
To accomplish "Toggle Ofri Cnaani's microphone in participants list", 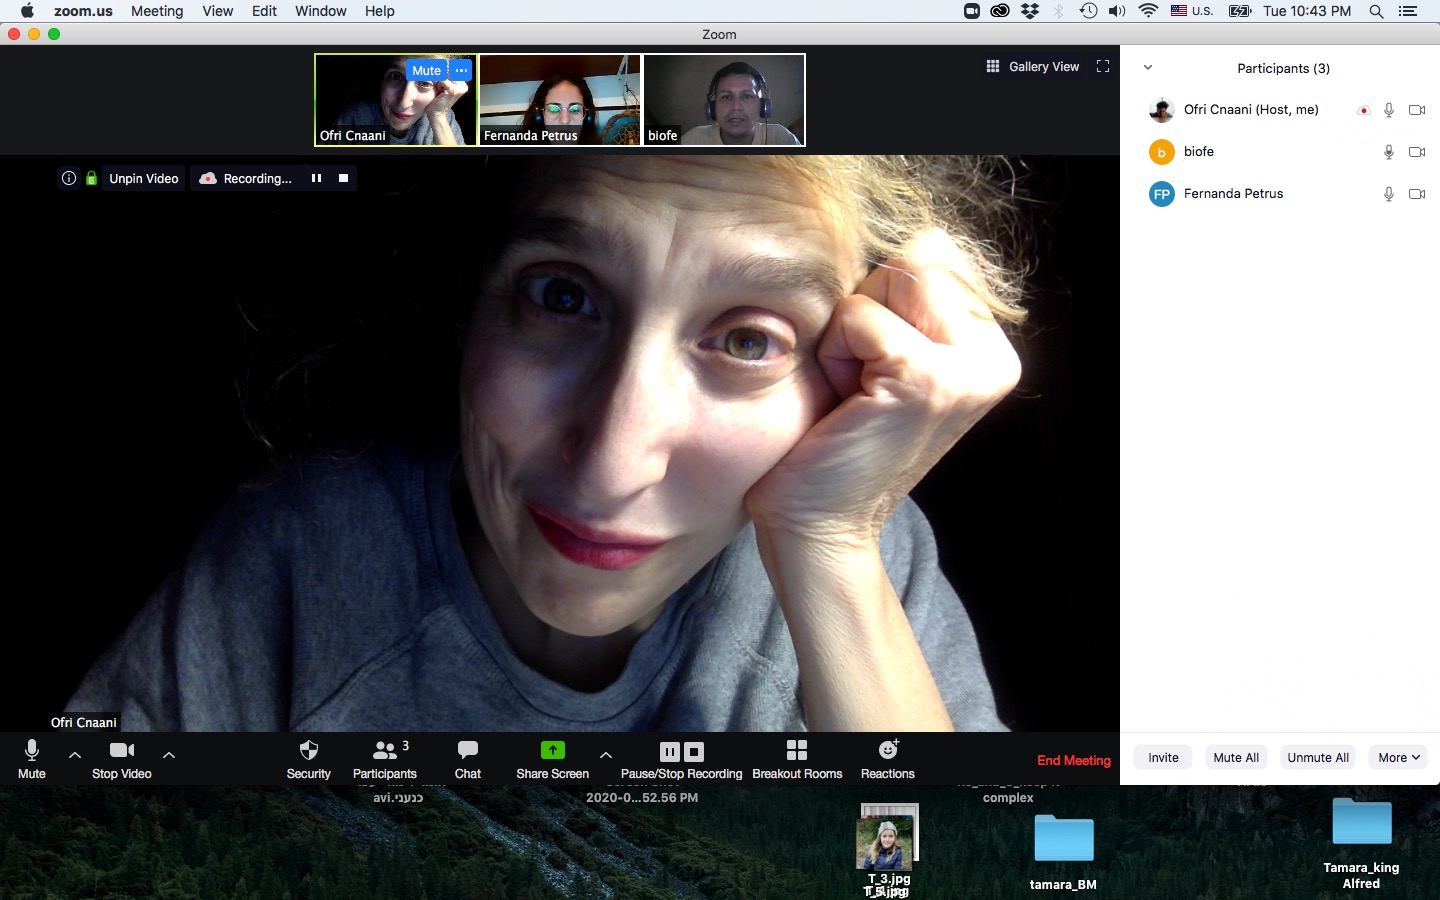I will point(1389,110).
